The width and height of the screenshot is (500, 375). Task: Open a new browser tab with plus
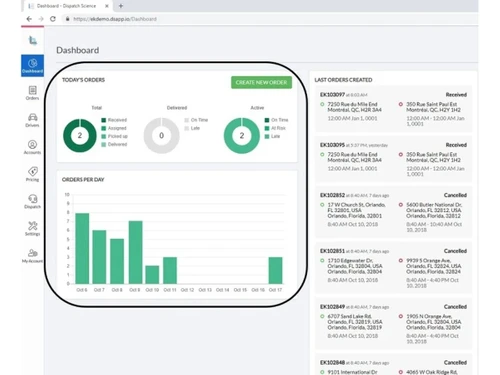[121, 6]
